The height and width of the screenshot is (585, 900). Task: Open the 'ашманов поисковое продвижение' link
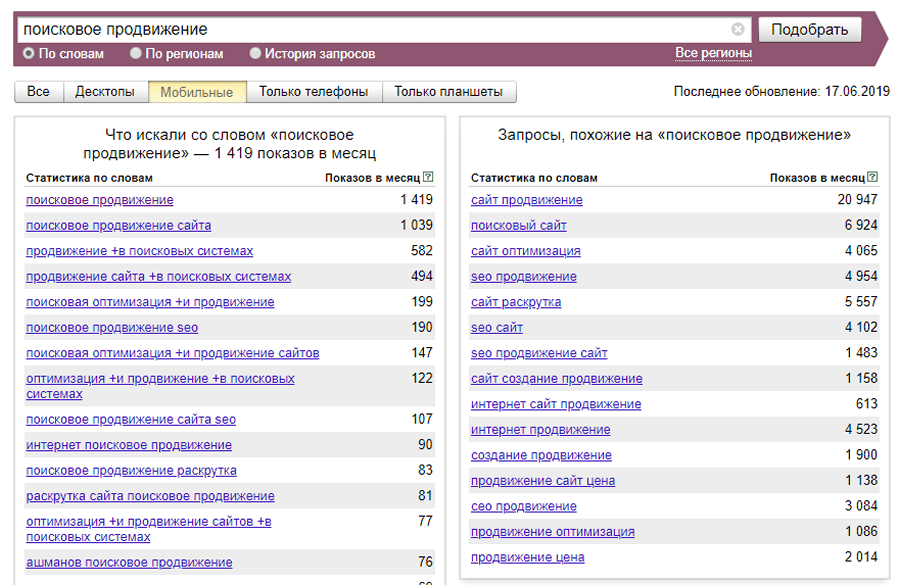coord(129,562)
